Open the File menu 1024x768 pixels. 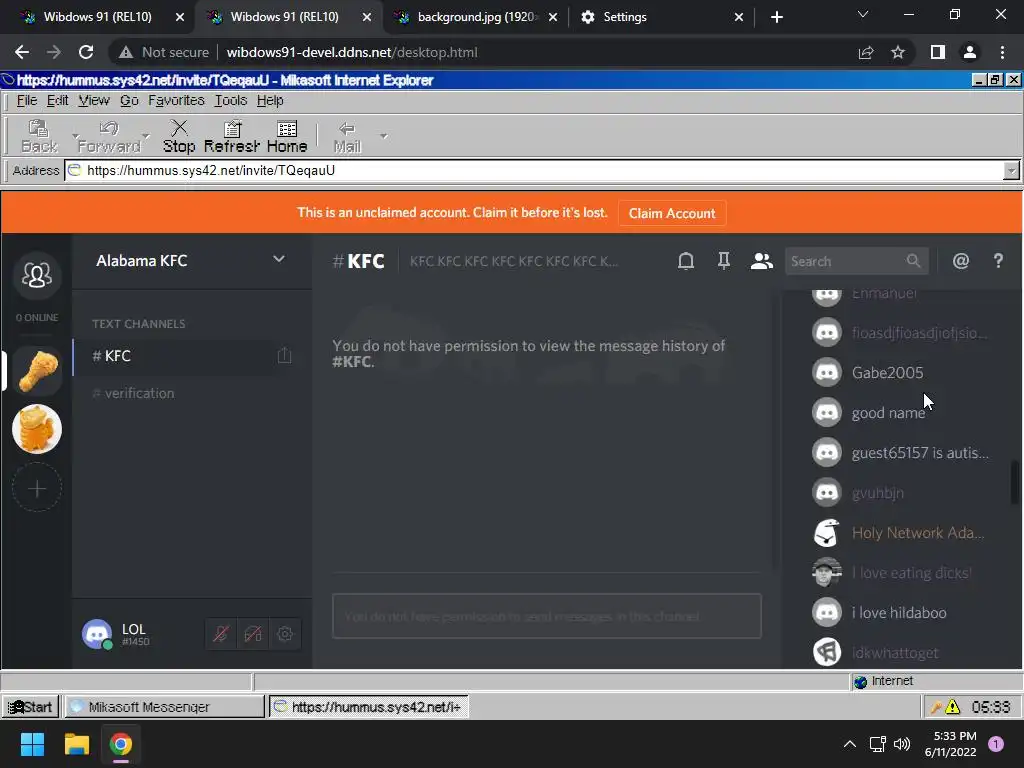27,101
